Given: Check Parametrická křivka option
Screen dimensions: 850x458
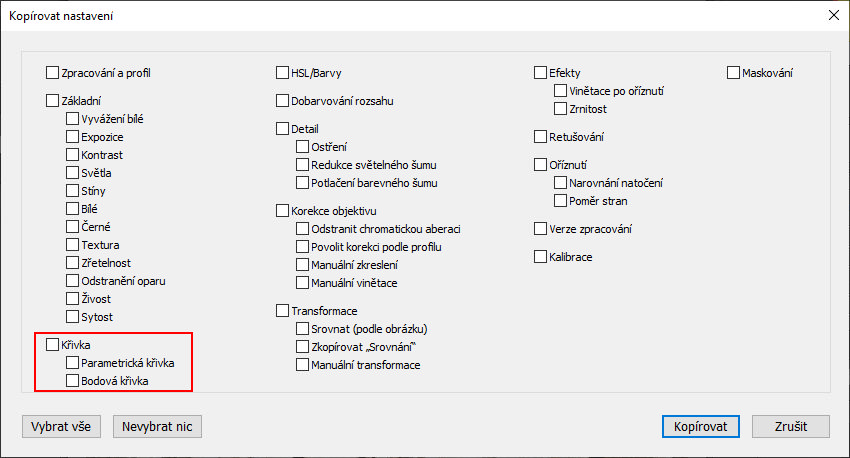Looking at the screenshot, I should point(73,363).
